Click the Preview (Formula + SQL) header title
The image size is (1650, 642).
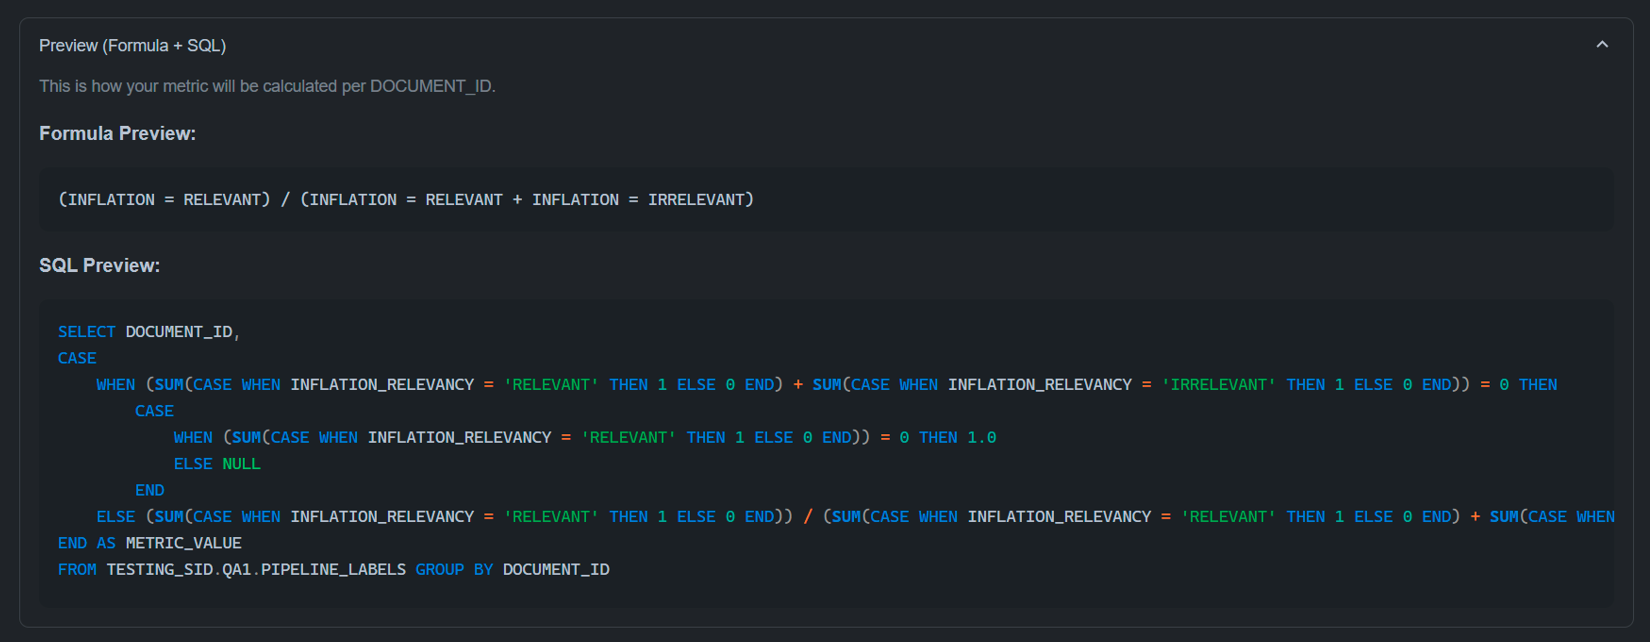132,46
